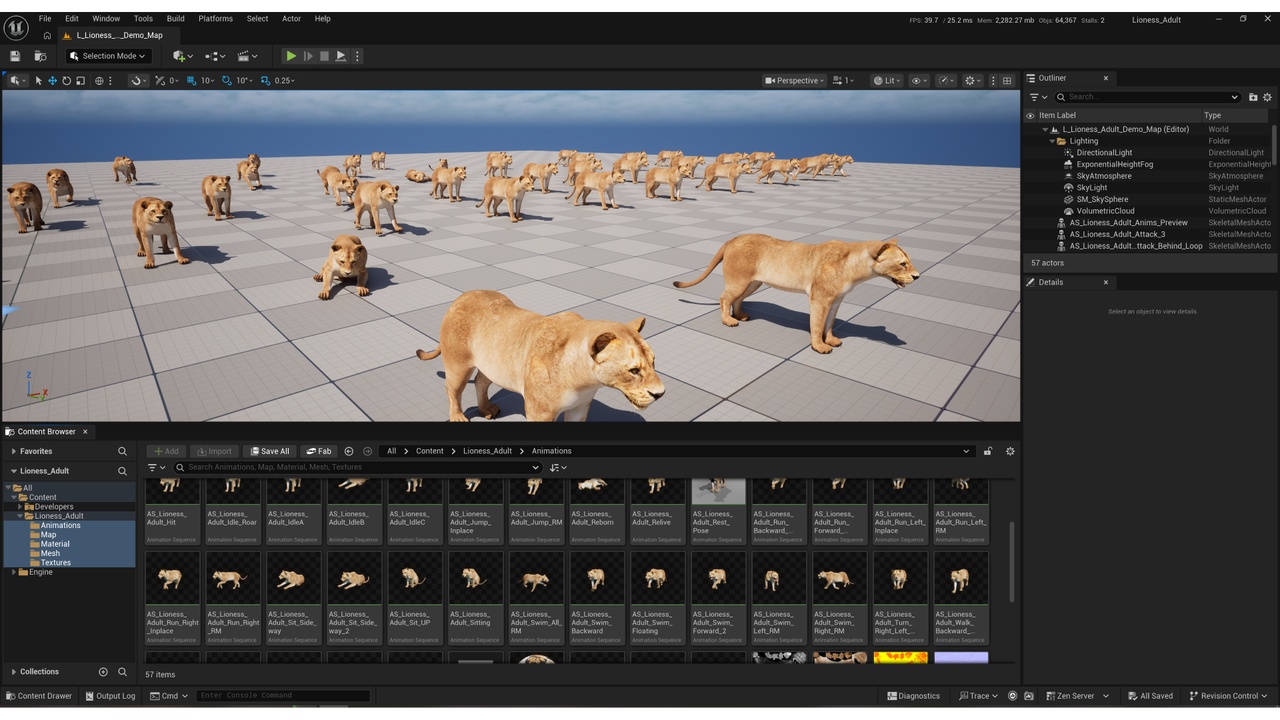This screenshot has height=720, width=1280.
Task: Add a new collection with plus icon
Action: pyautogui.click(x=102, y=672)
